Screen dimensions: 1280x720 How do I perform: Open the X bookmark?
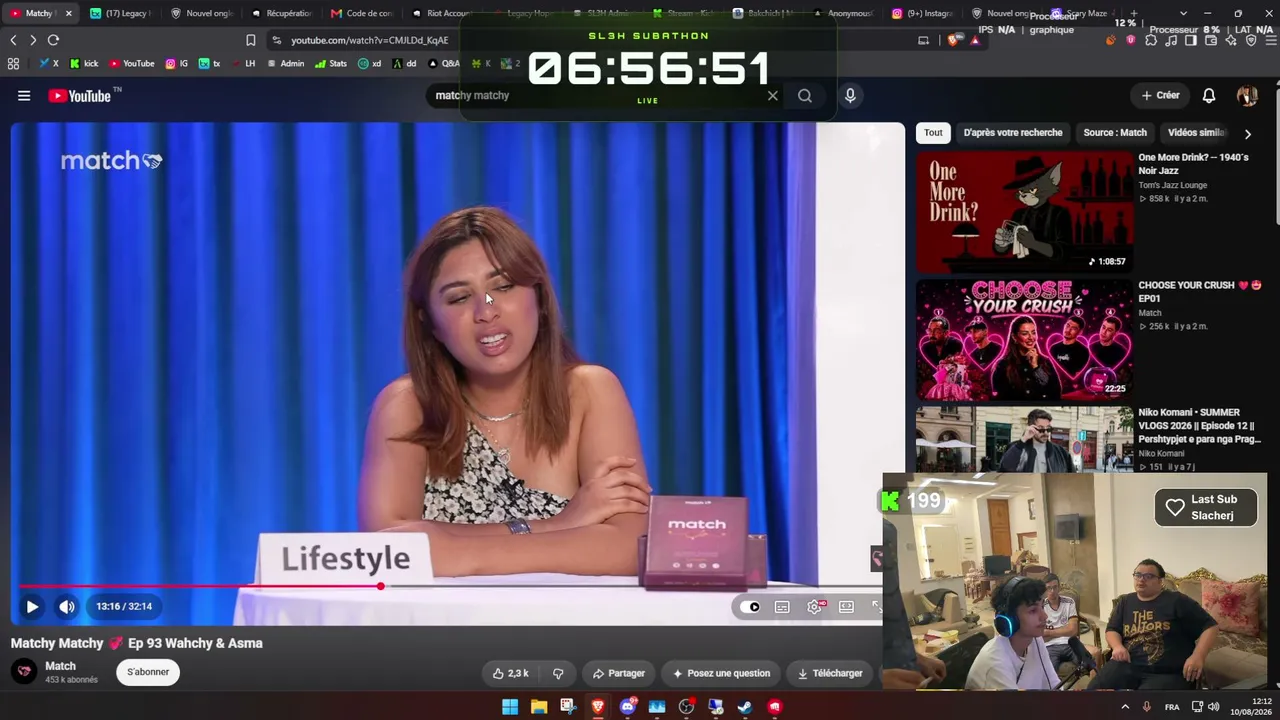[49, 63]
